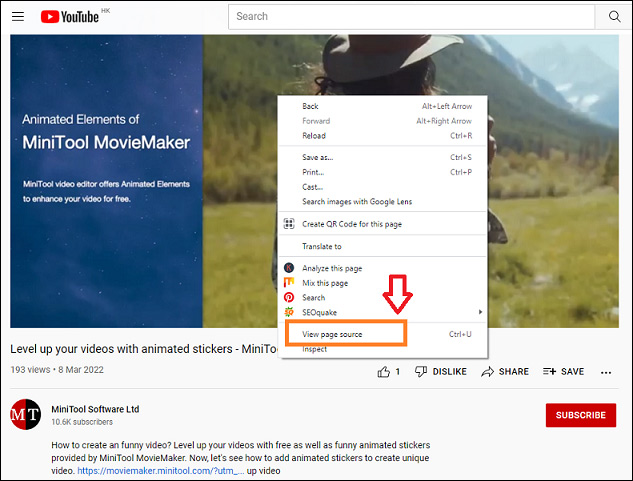Image resolution: width=633 pixels, height=481 pixels.
Task: Choose Translate to menu entry
Action: coord(383,246)
